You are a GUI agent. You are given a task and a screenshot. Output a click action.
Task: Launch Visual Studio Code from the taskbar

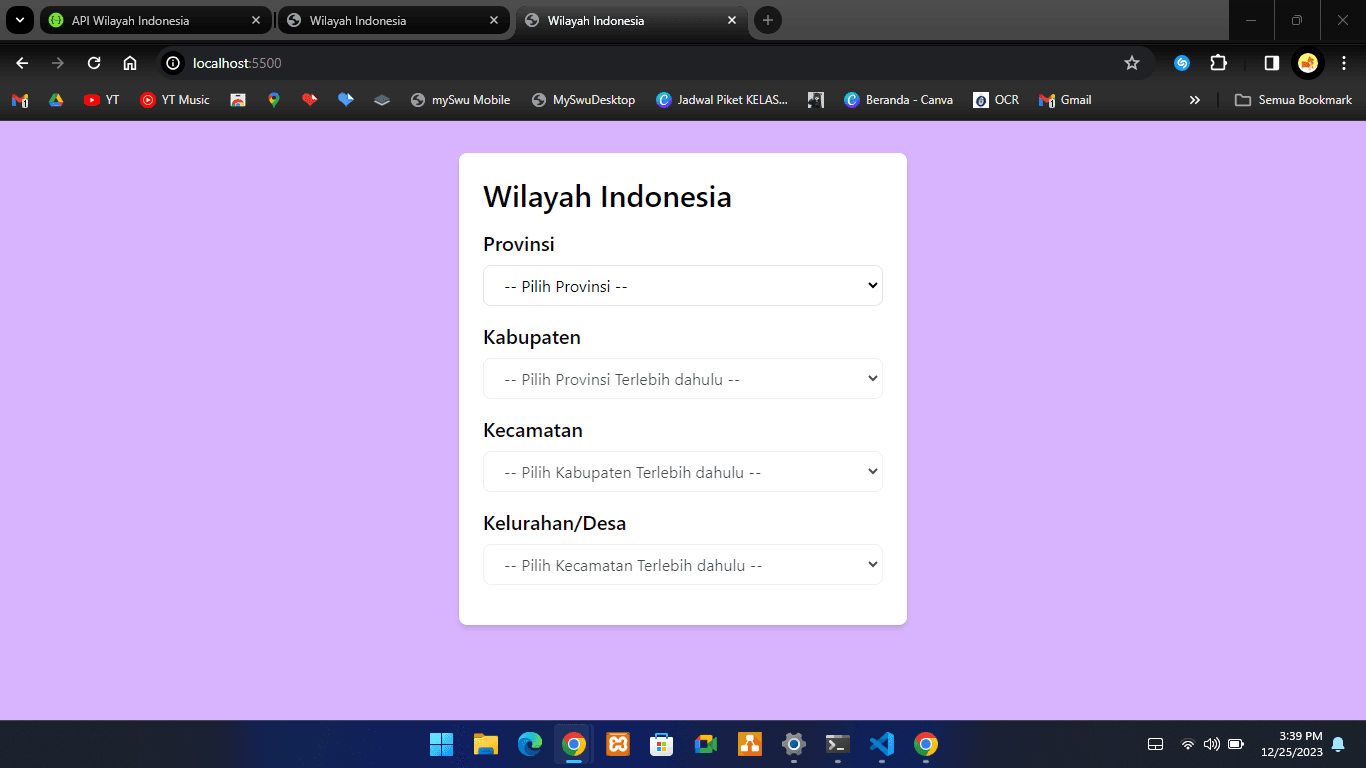coord(881,744)
